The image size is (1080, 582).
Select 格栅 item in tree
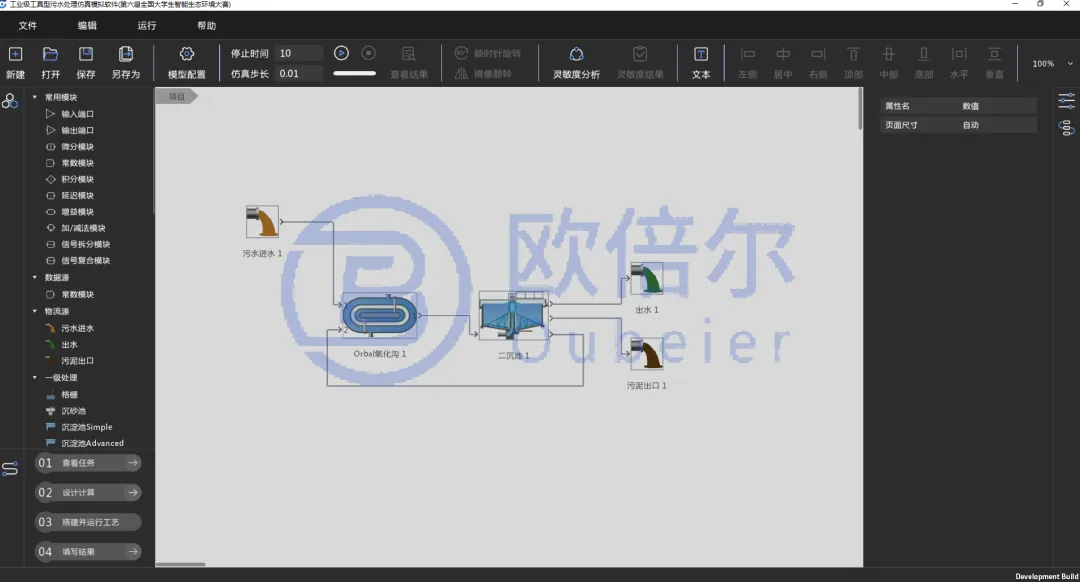click(69, 395)
